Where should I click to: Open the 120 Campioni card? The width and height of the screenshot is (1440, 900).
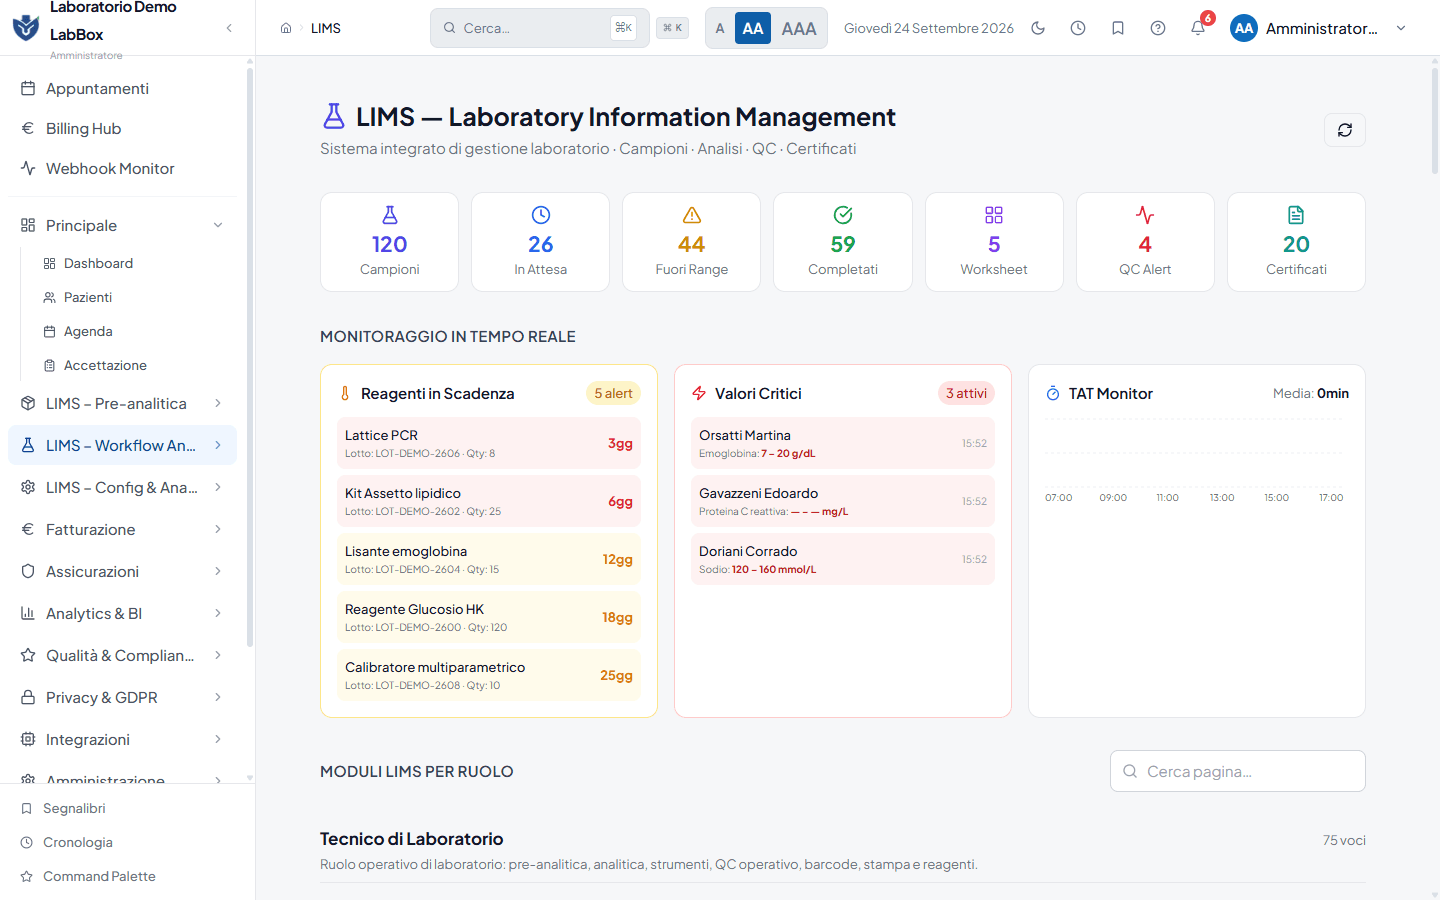click(x=390, y=242)
